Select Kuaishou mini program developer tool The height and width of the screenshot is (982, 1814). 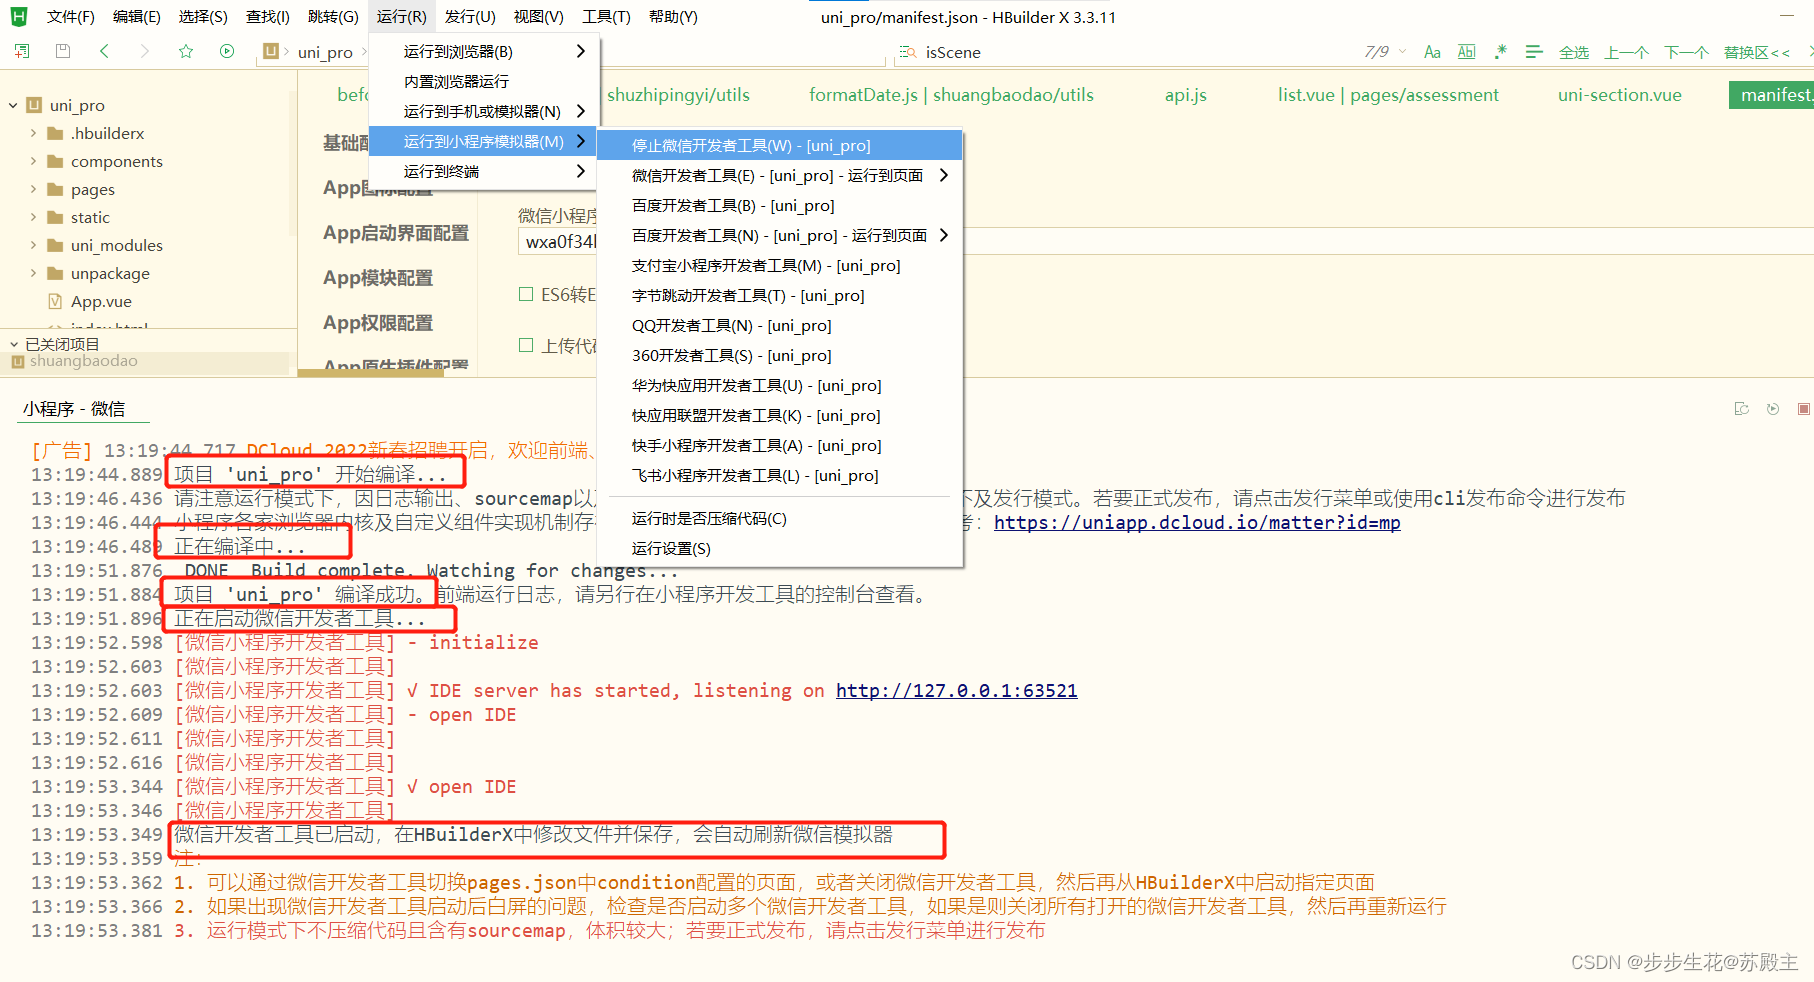780,445
